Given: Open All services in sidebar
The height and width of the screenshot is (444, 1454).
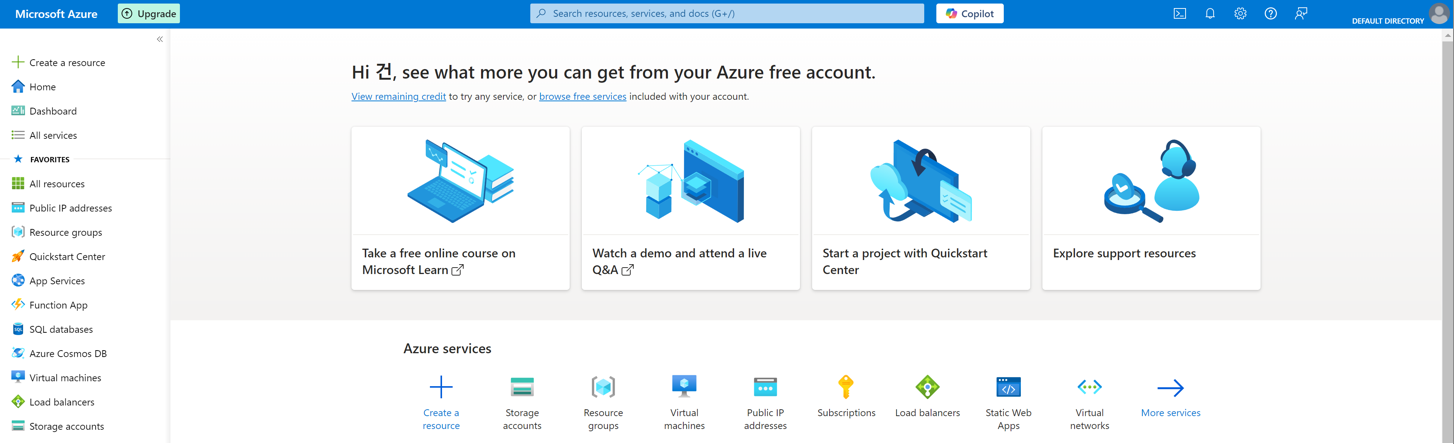Looking at the screenshot, I should click(53, 135).
